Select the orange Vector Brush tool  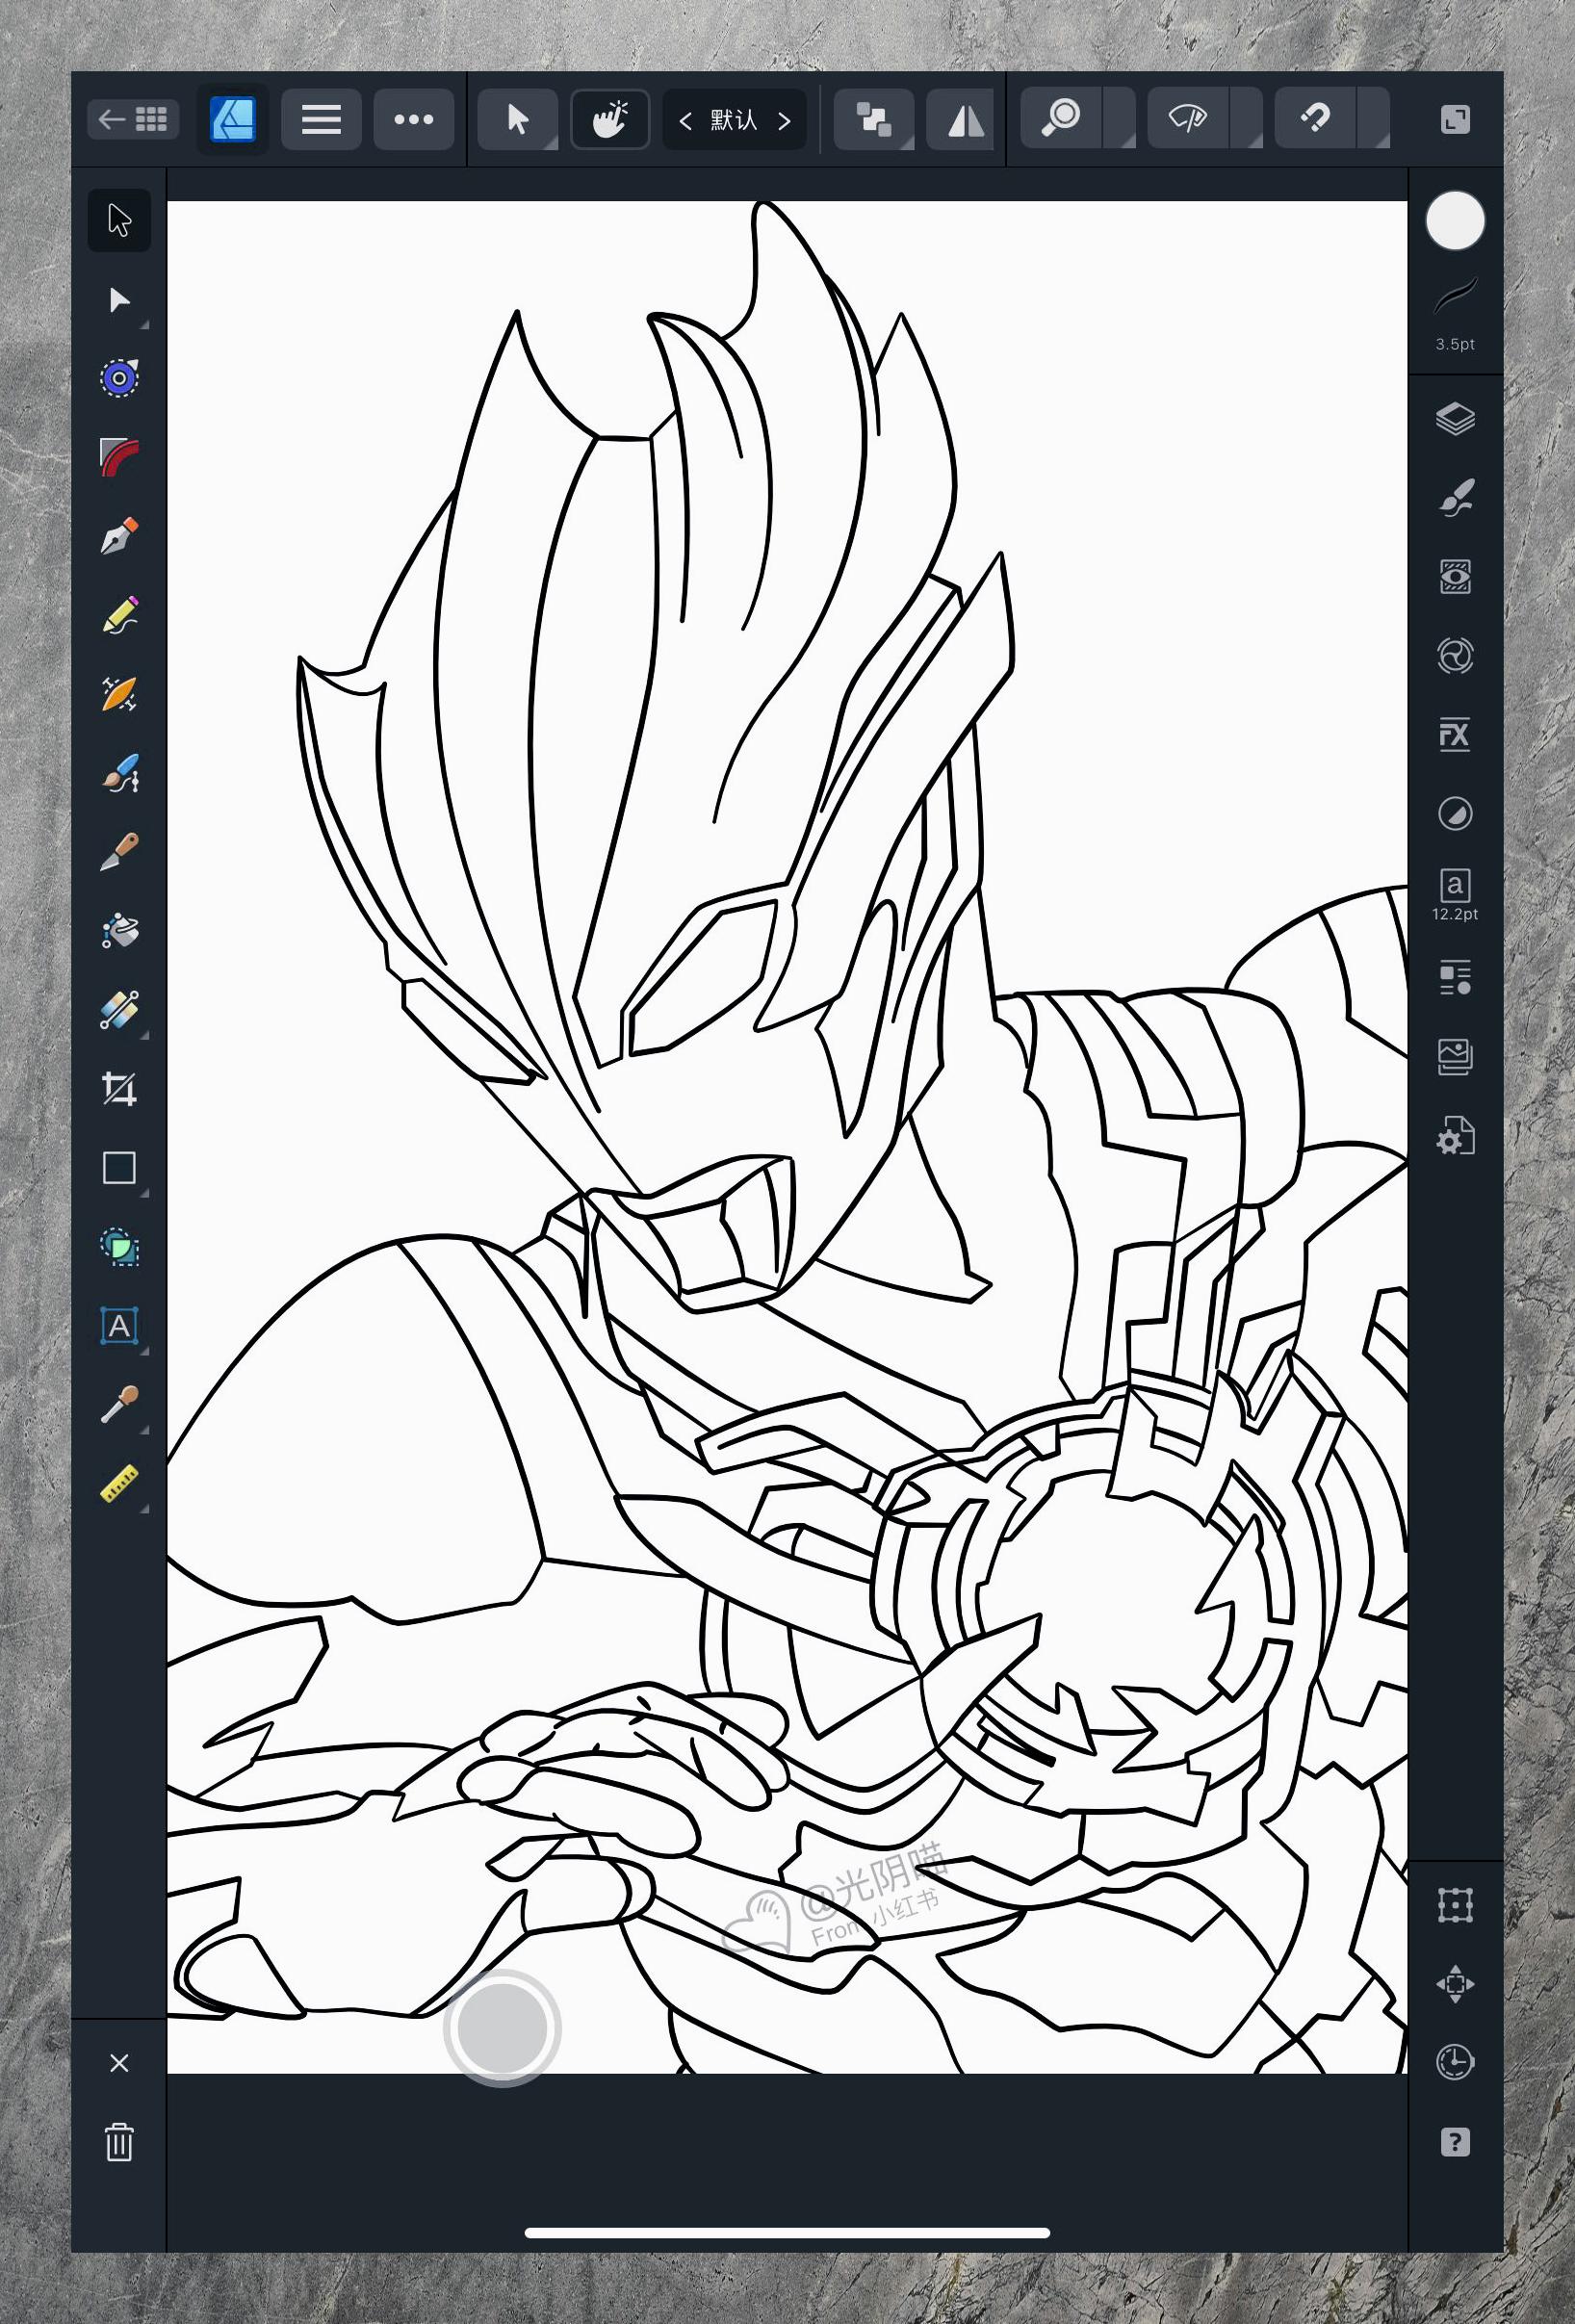coord(119,693)
